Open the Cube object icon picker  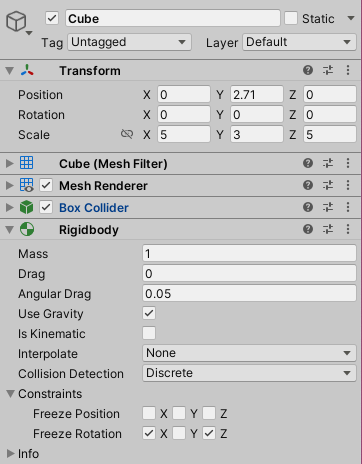18,22
